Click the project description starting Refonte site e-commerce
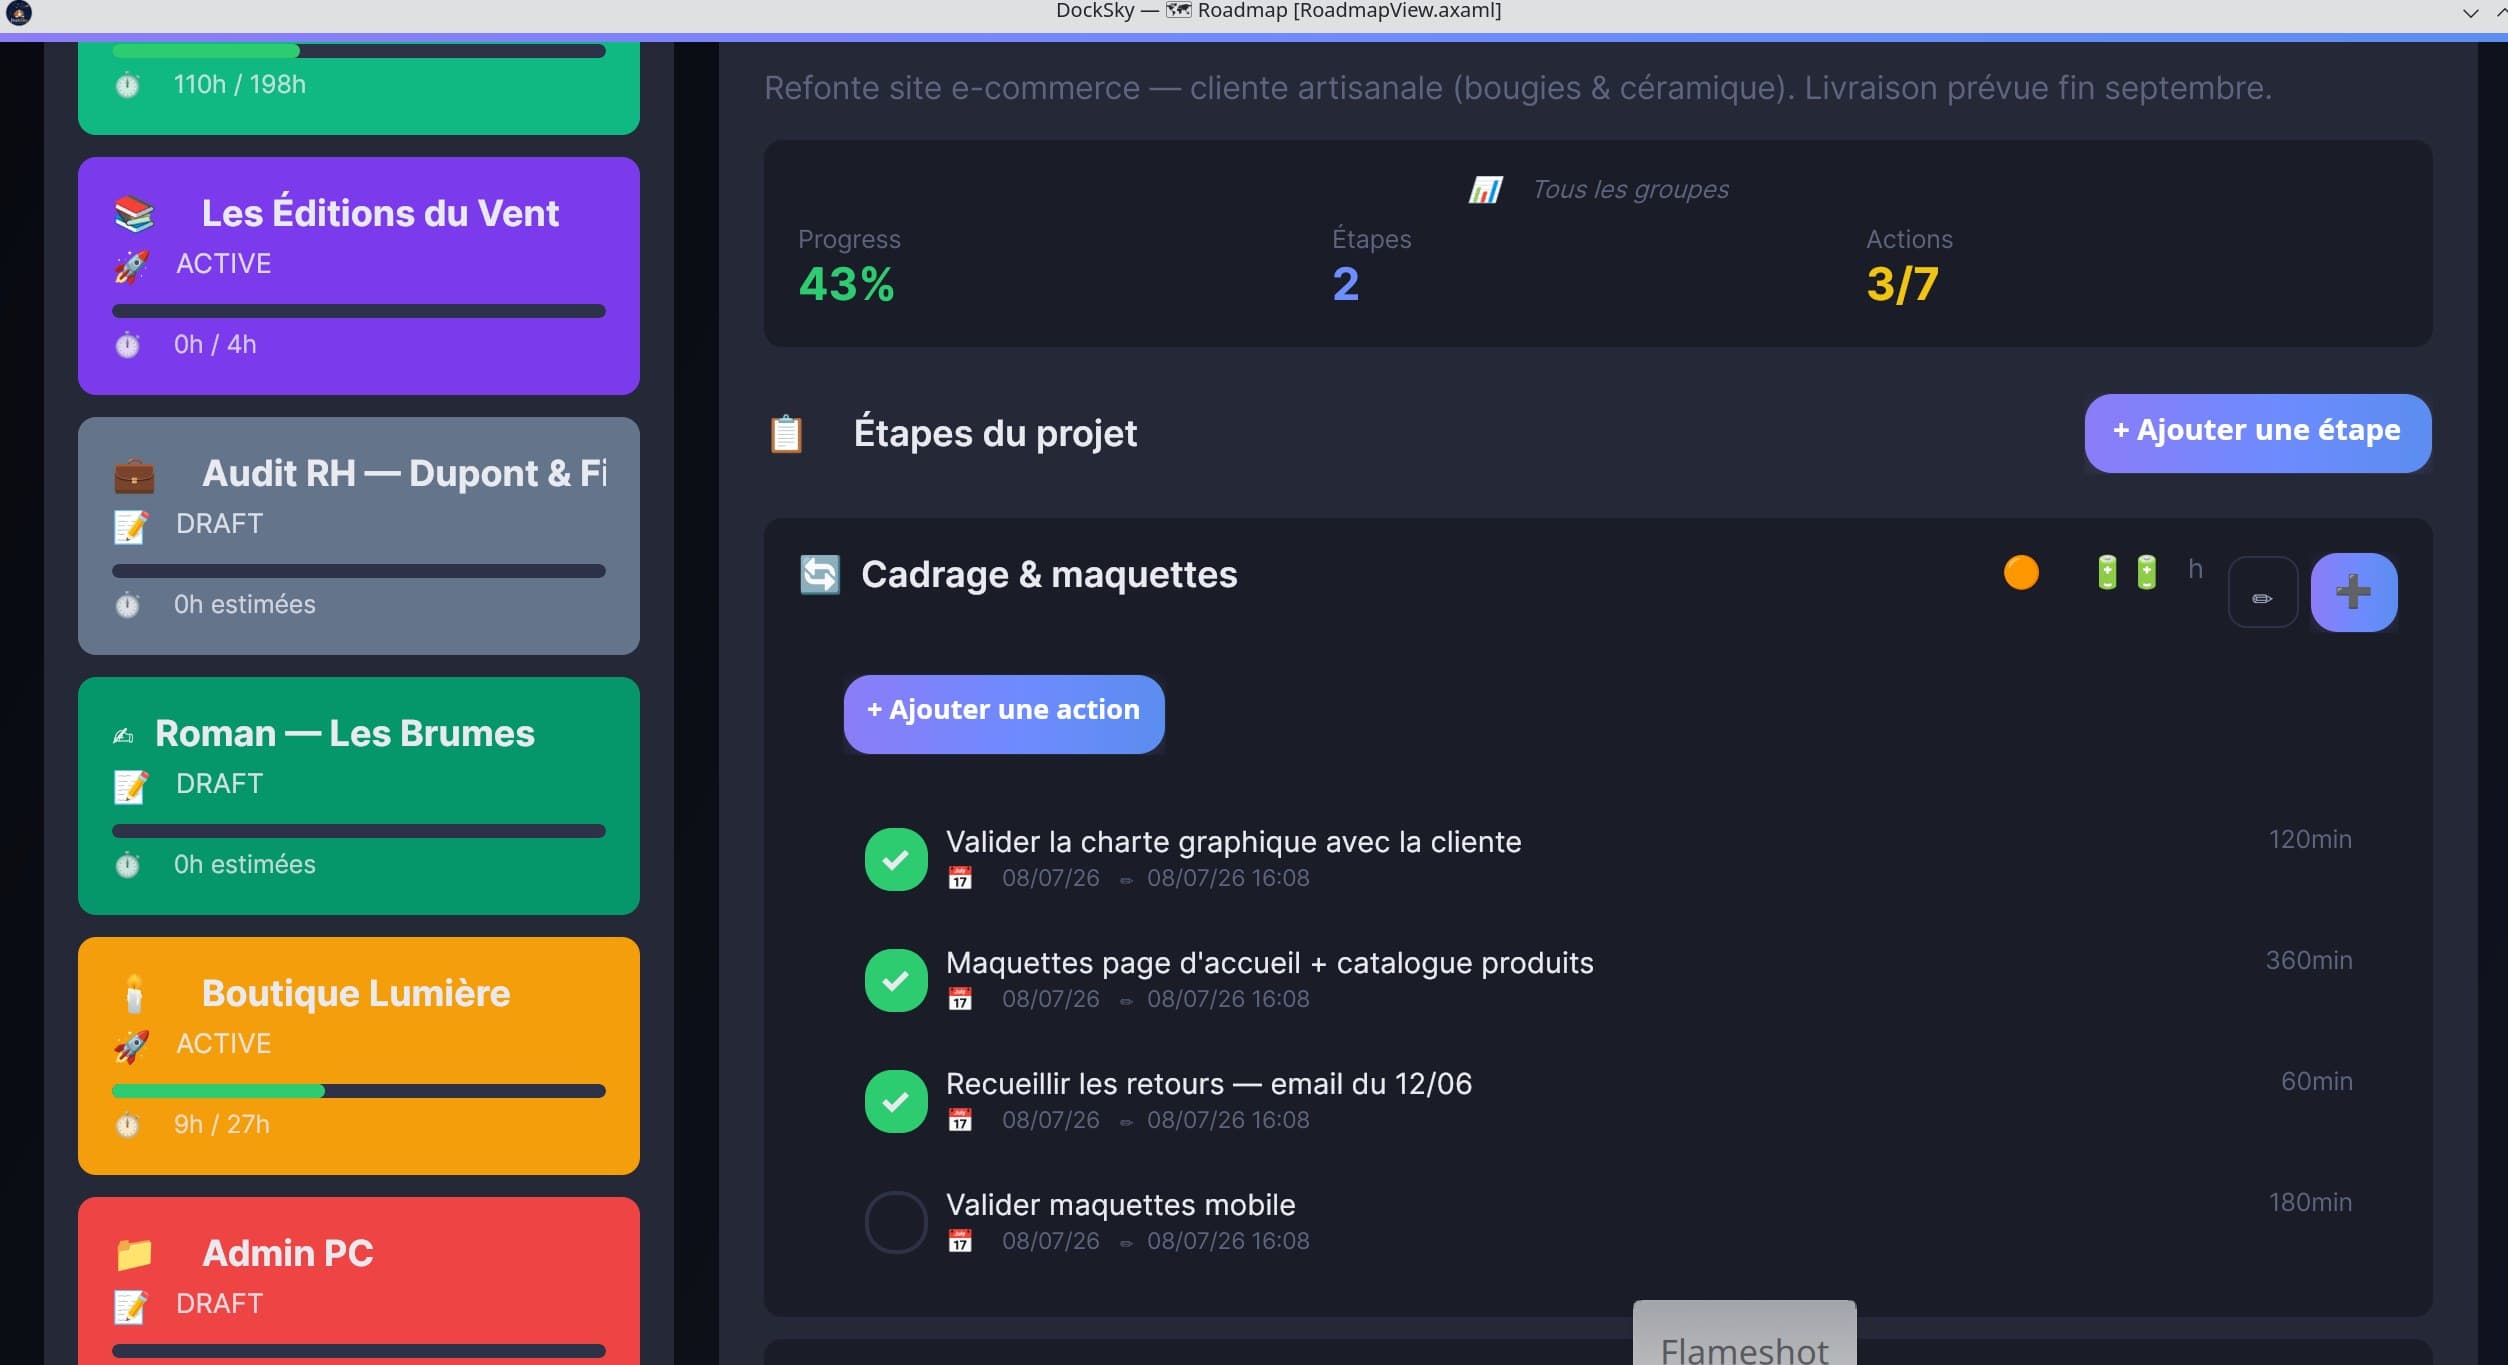Screen dimensions: 2508x1365 coord(1518,88)
